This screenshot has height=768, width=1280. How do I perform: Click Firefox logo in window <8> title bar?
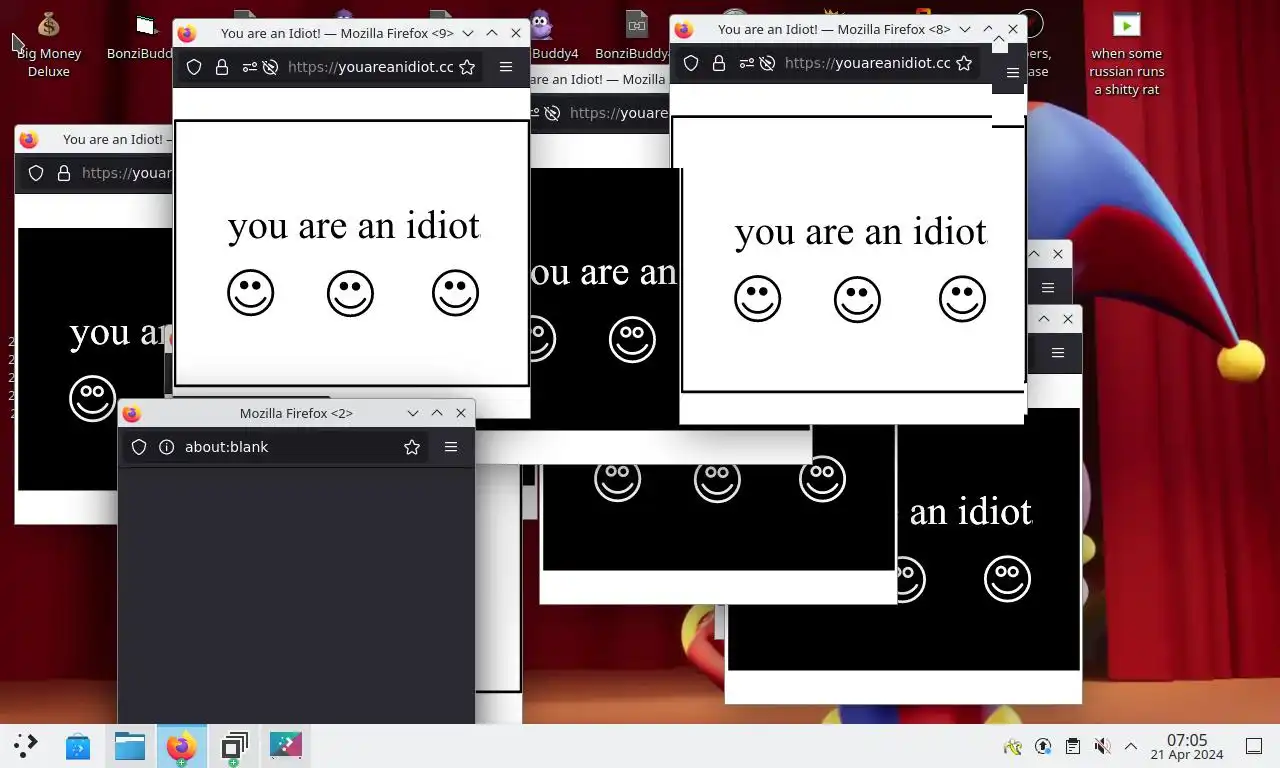coord(683,29)
